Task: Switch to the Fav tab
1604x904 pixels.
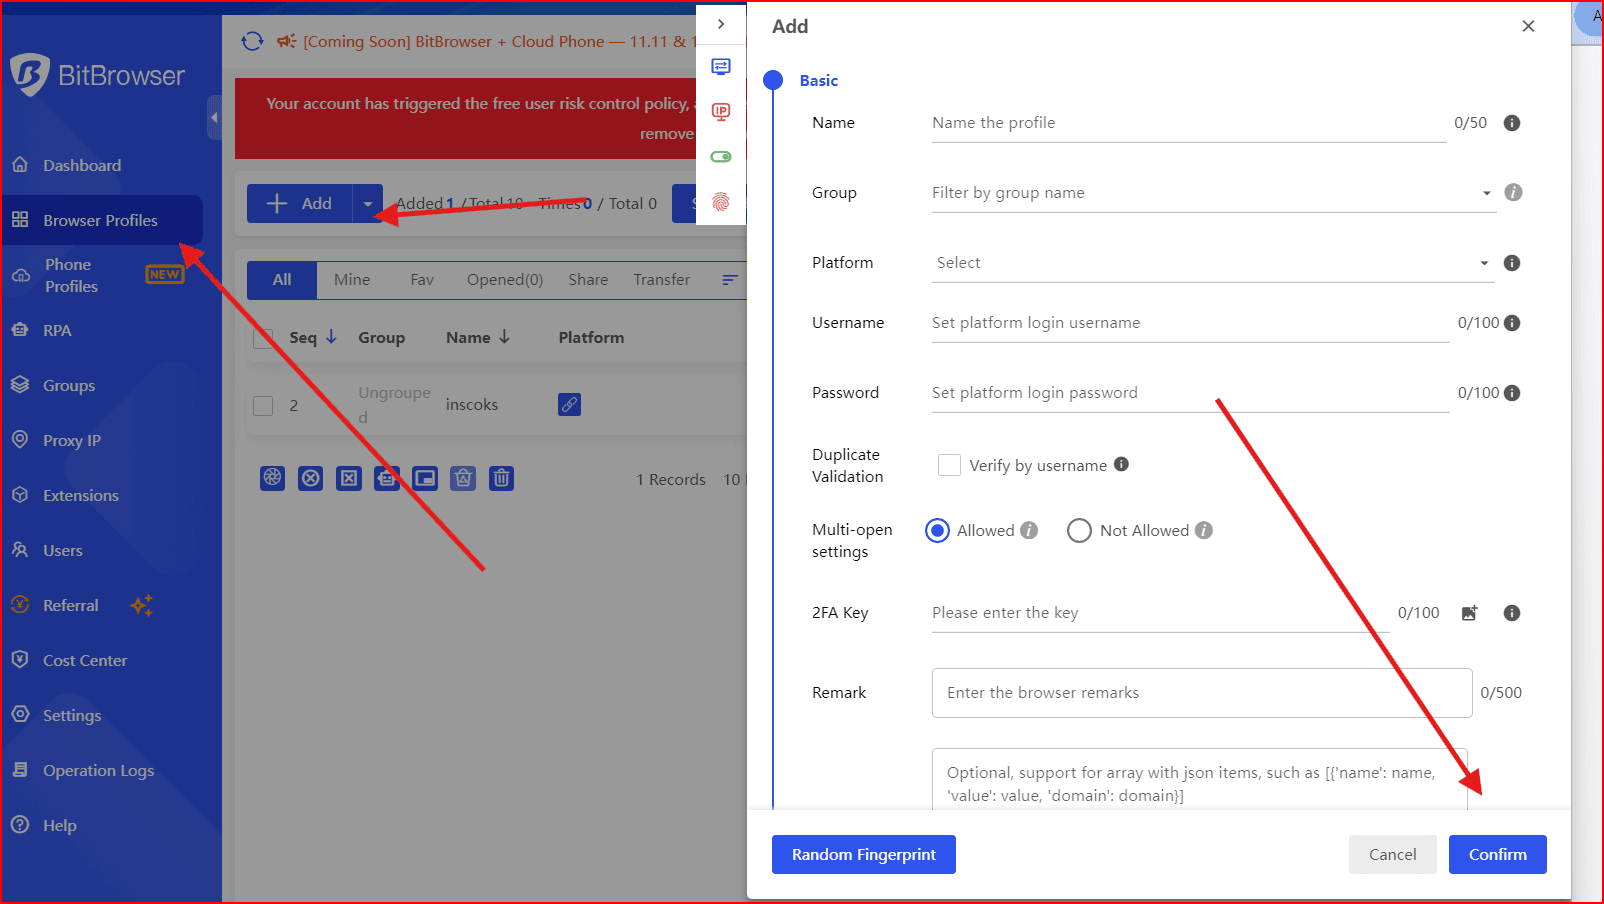Action: (x=422, y=280)
